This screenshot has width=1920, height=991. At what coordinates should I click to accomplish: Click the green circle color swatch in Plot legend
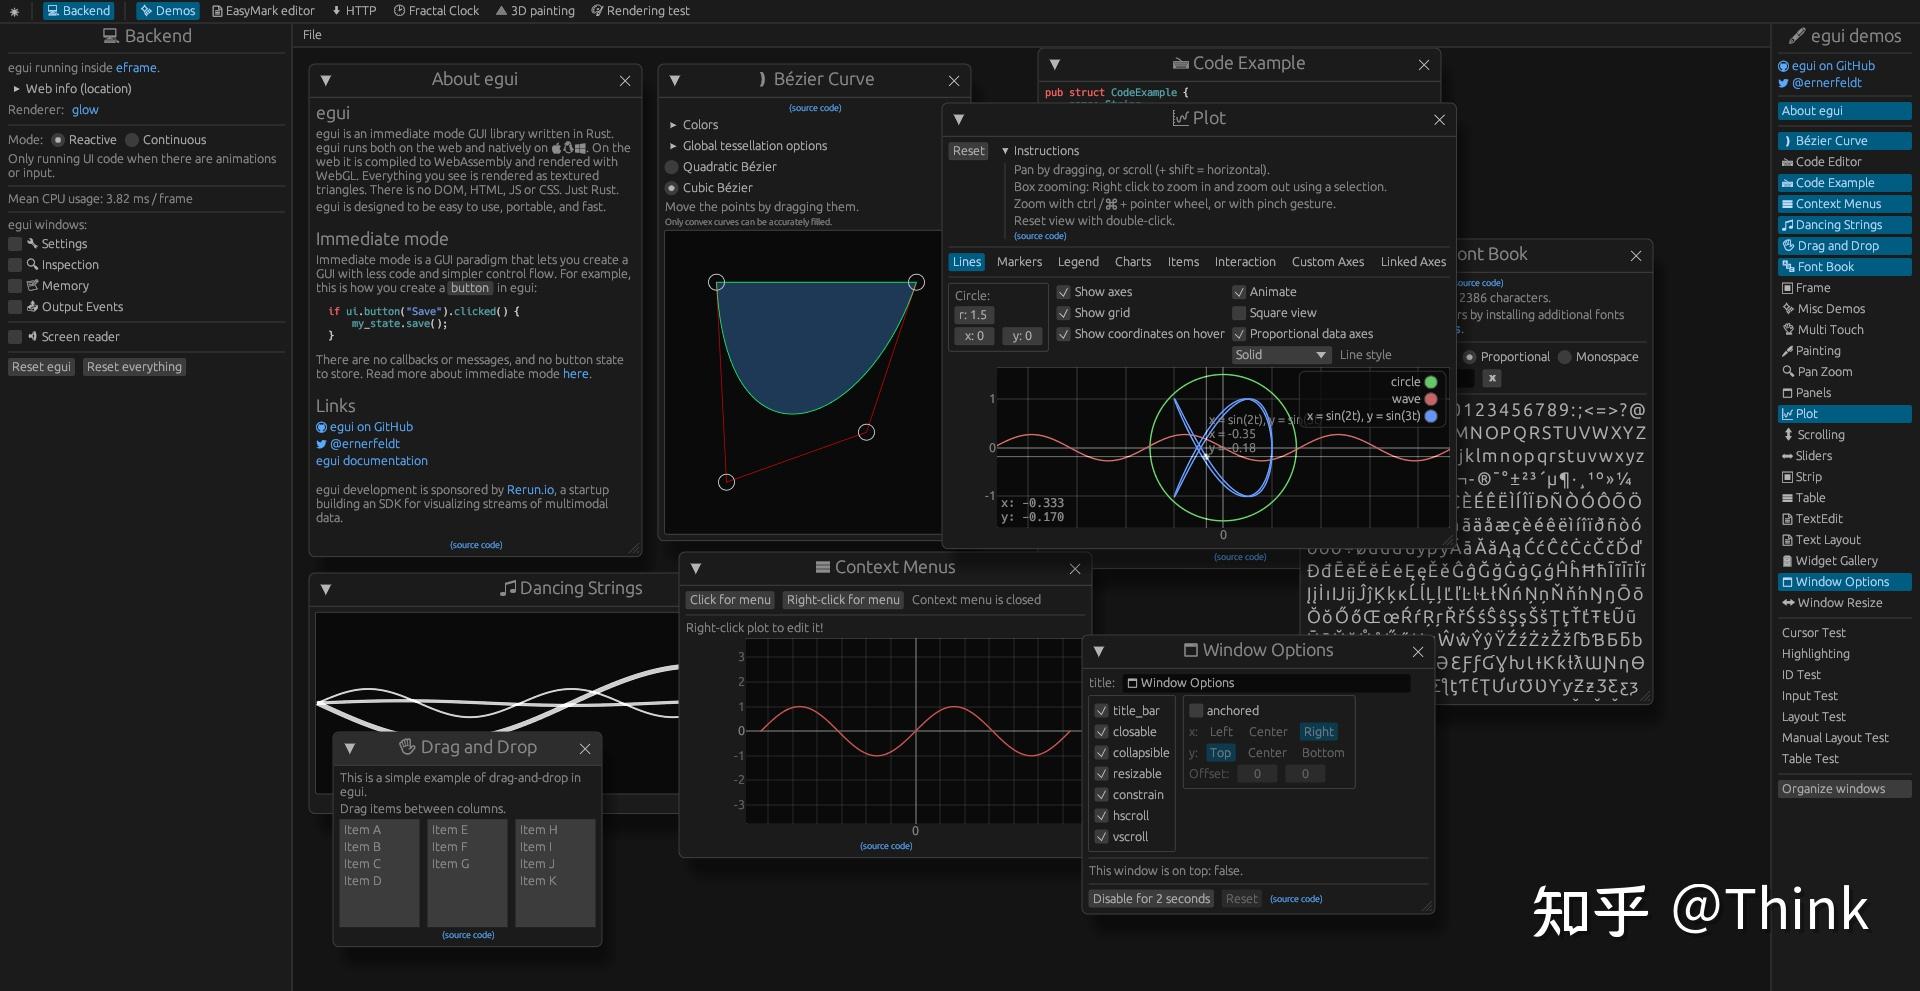(x=1430, y=381)
